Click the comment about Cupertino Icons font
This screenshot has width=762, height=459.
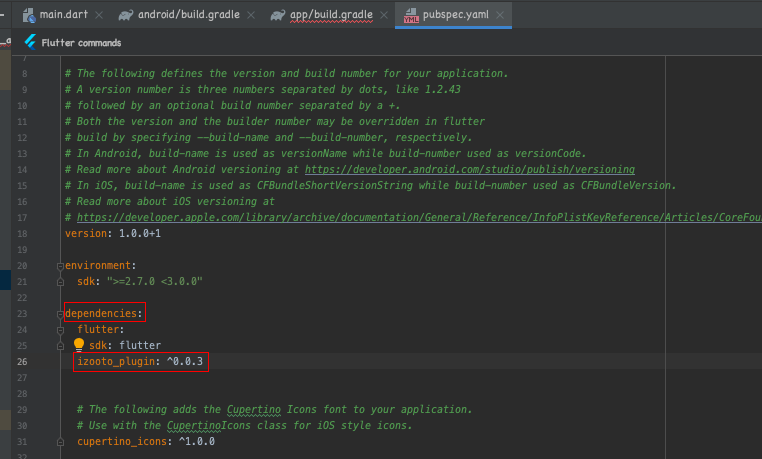(x=274, y=409)
